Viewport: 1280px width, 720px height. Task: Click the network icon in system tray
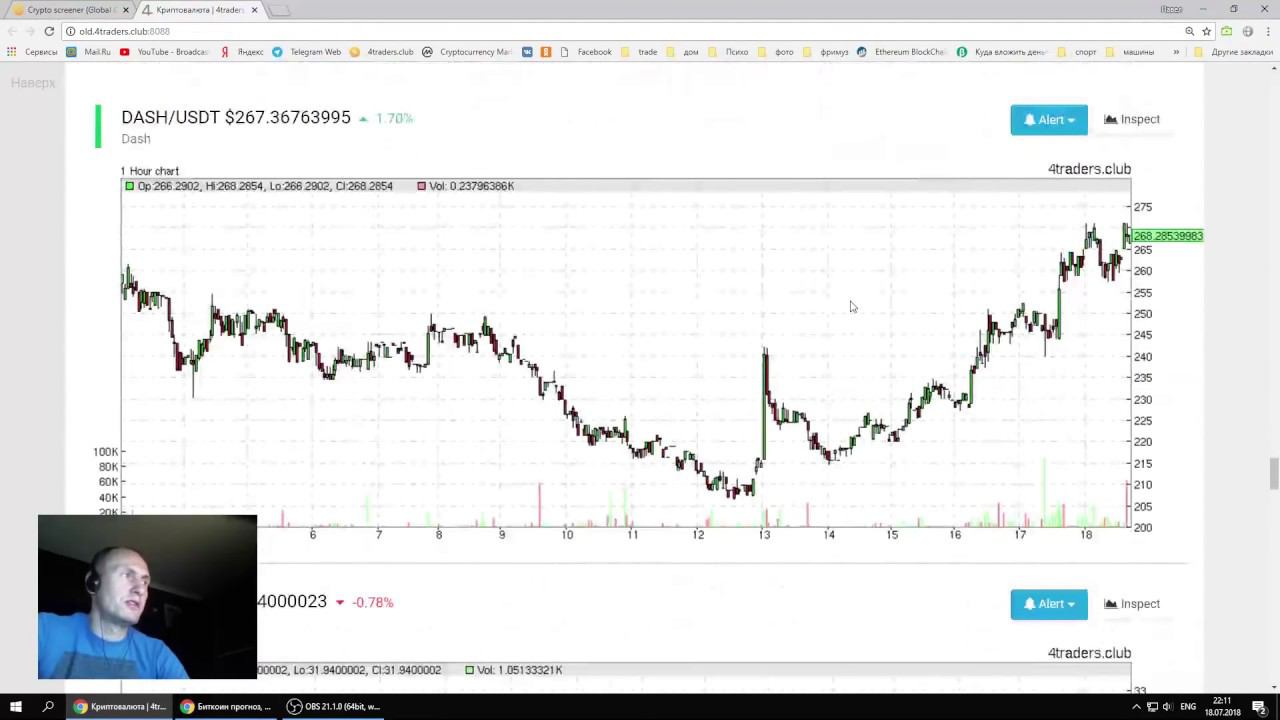point(1152,707)
